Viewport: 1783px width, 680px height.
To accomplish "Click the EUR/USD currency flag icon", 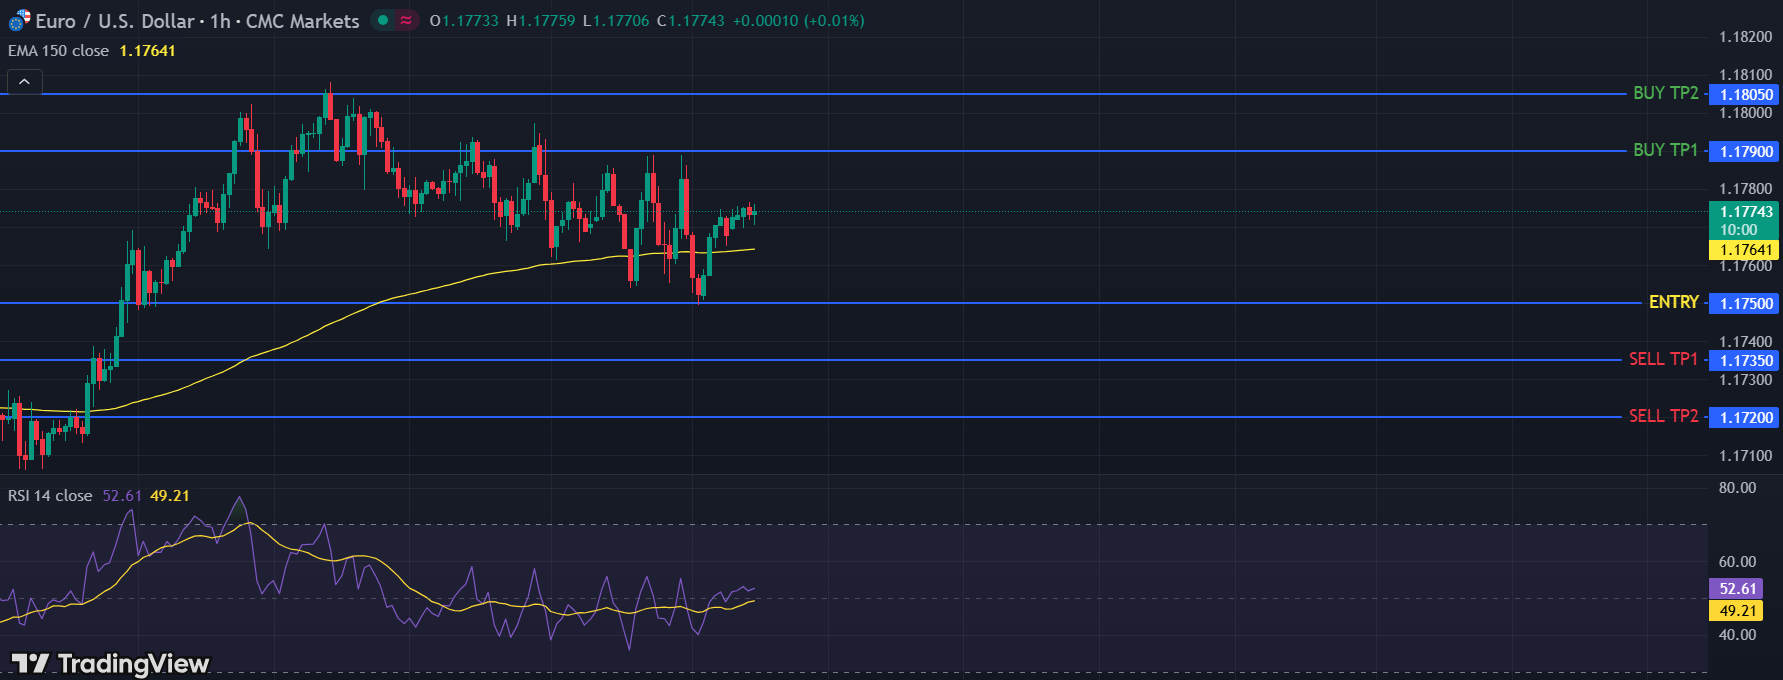I will [x=19, y=21].
